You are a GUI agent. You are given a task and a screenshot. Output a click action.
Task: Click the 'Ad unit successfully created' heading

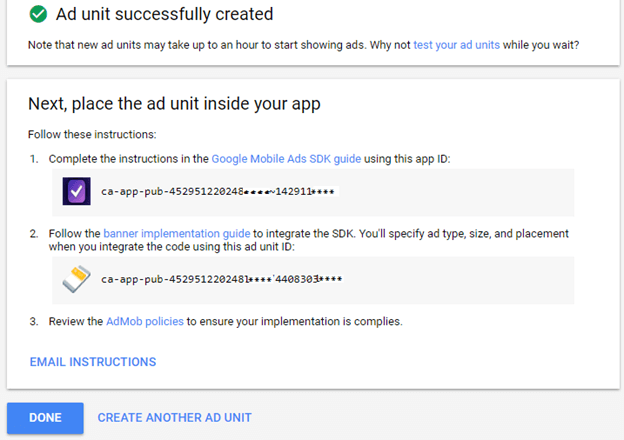164,14
